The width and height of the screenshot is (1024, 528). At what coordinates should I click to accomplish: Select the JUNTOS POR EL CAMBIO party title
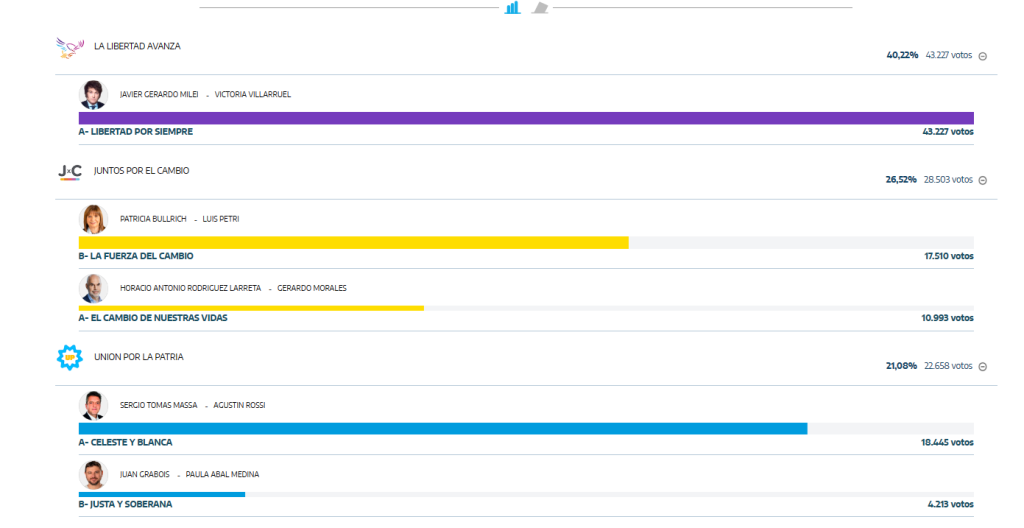click(x=142, y=171)
